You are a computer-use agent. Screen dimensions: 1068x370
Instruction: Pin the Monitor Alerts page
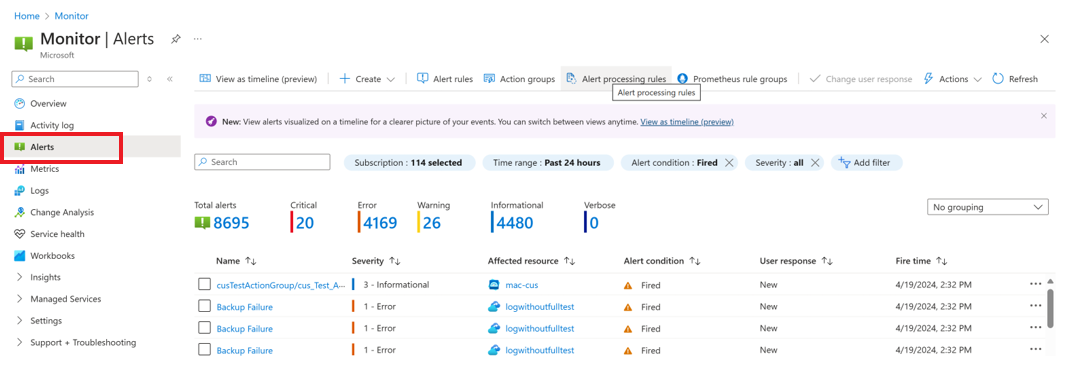(x=176, y=39)
